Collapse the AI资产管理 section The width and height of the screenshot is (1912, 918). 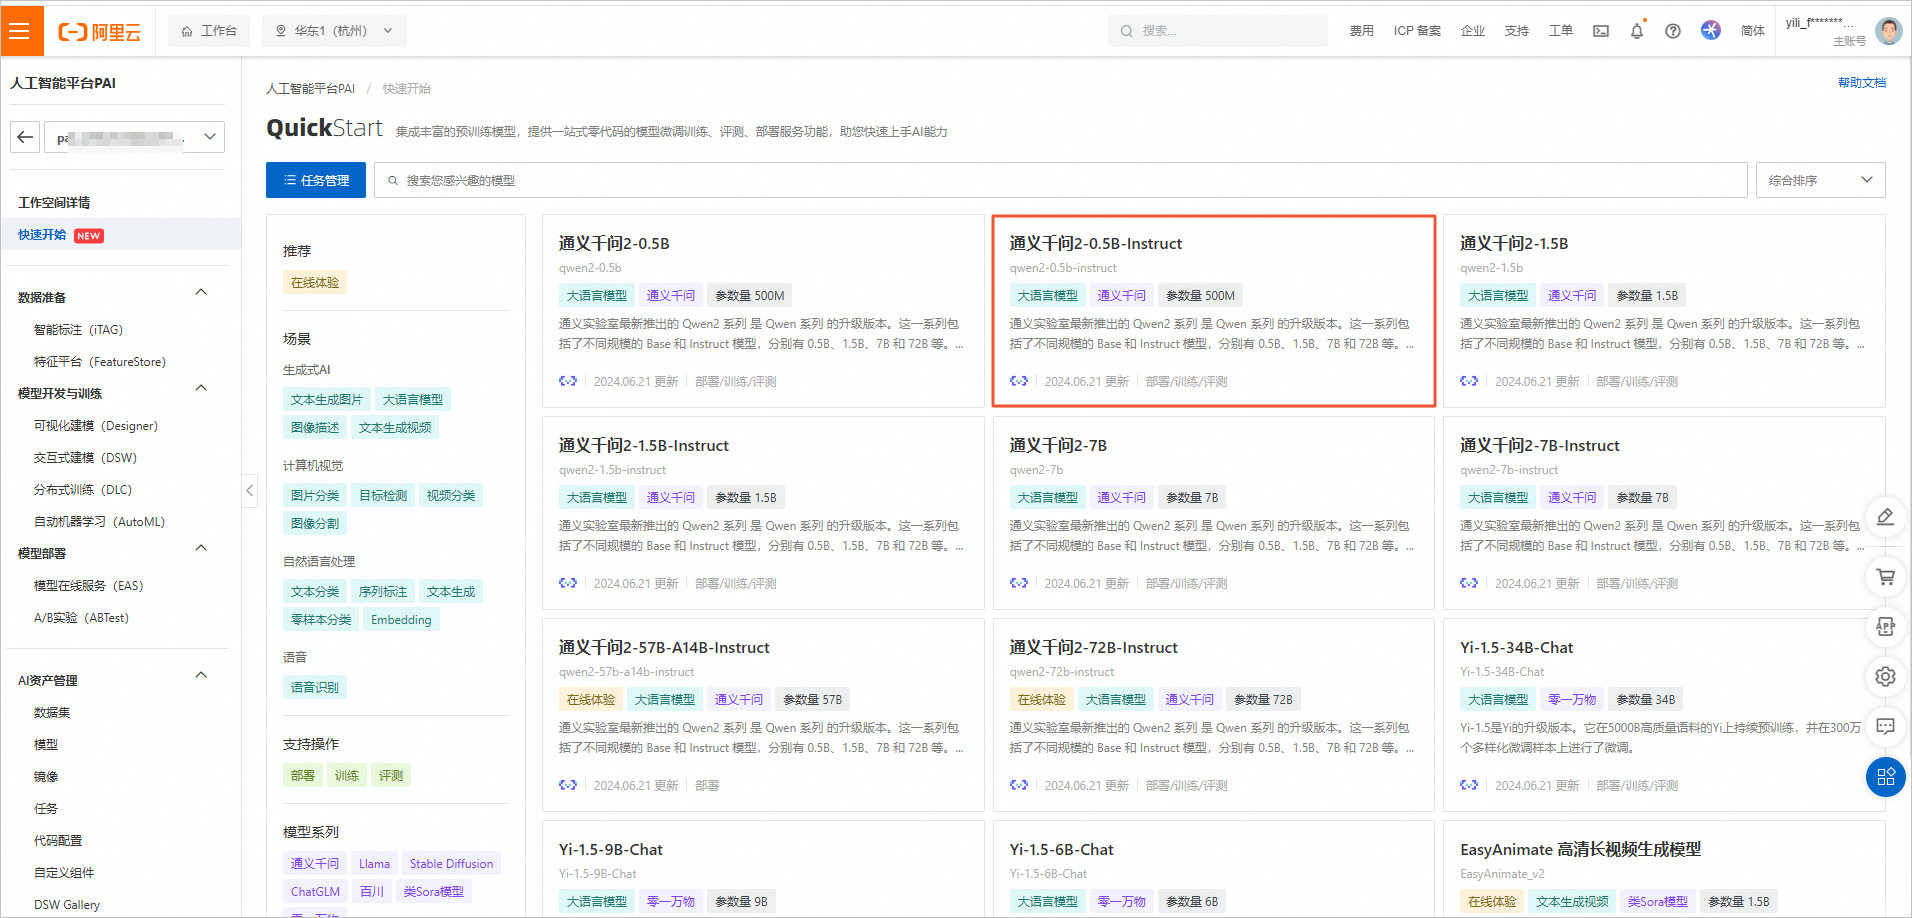pyautogui.click(x=201, y=675)
